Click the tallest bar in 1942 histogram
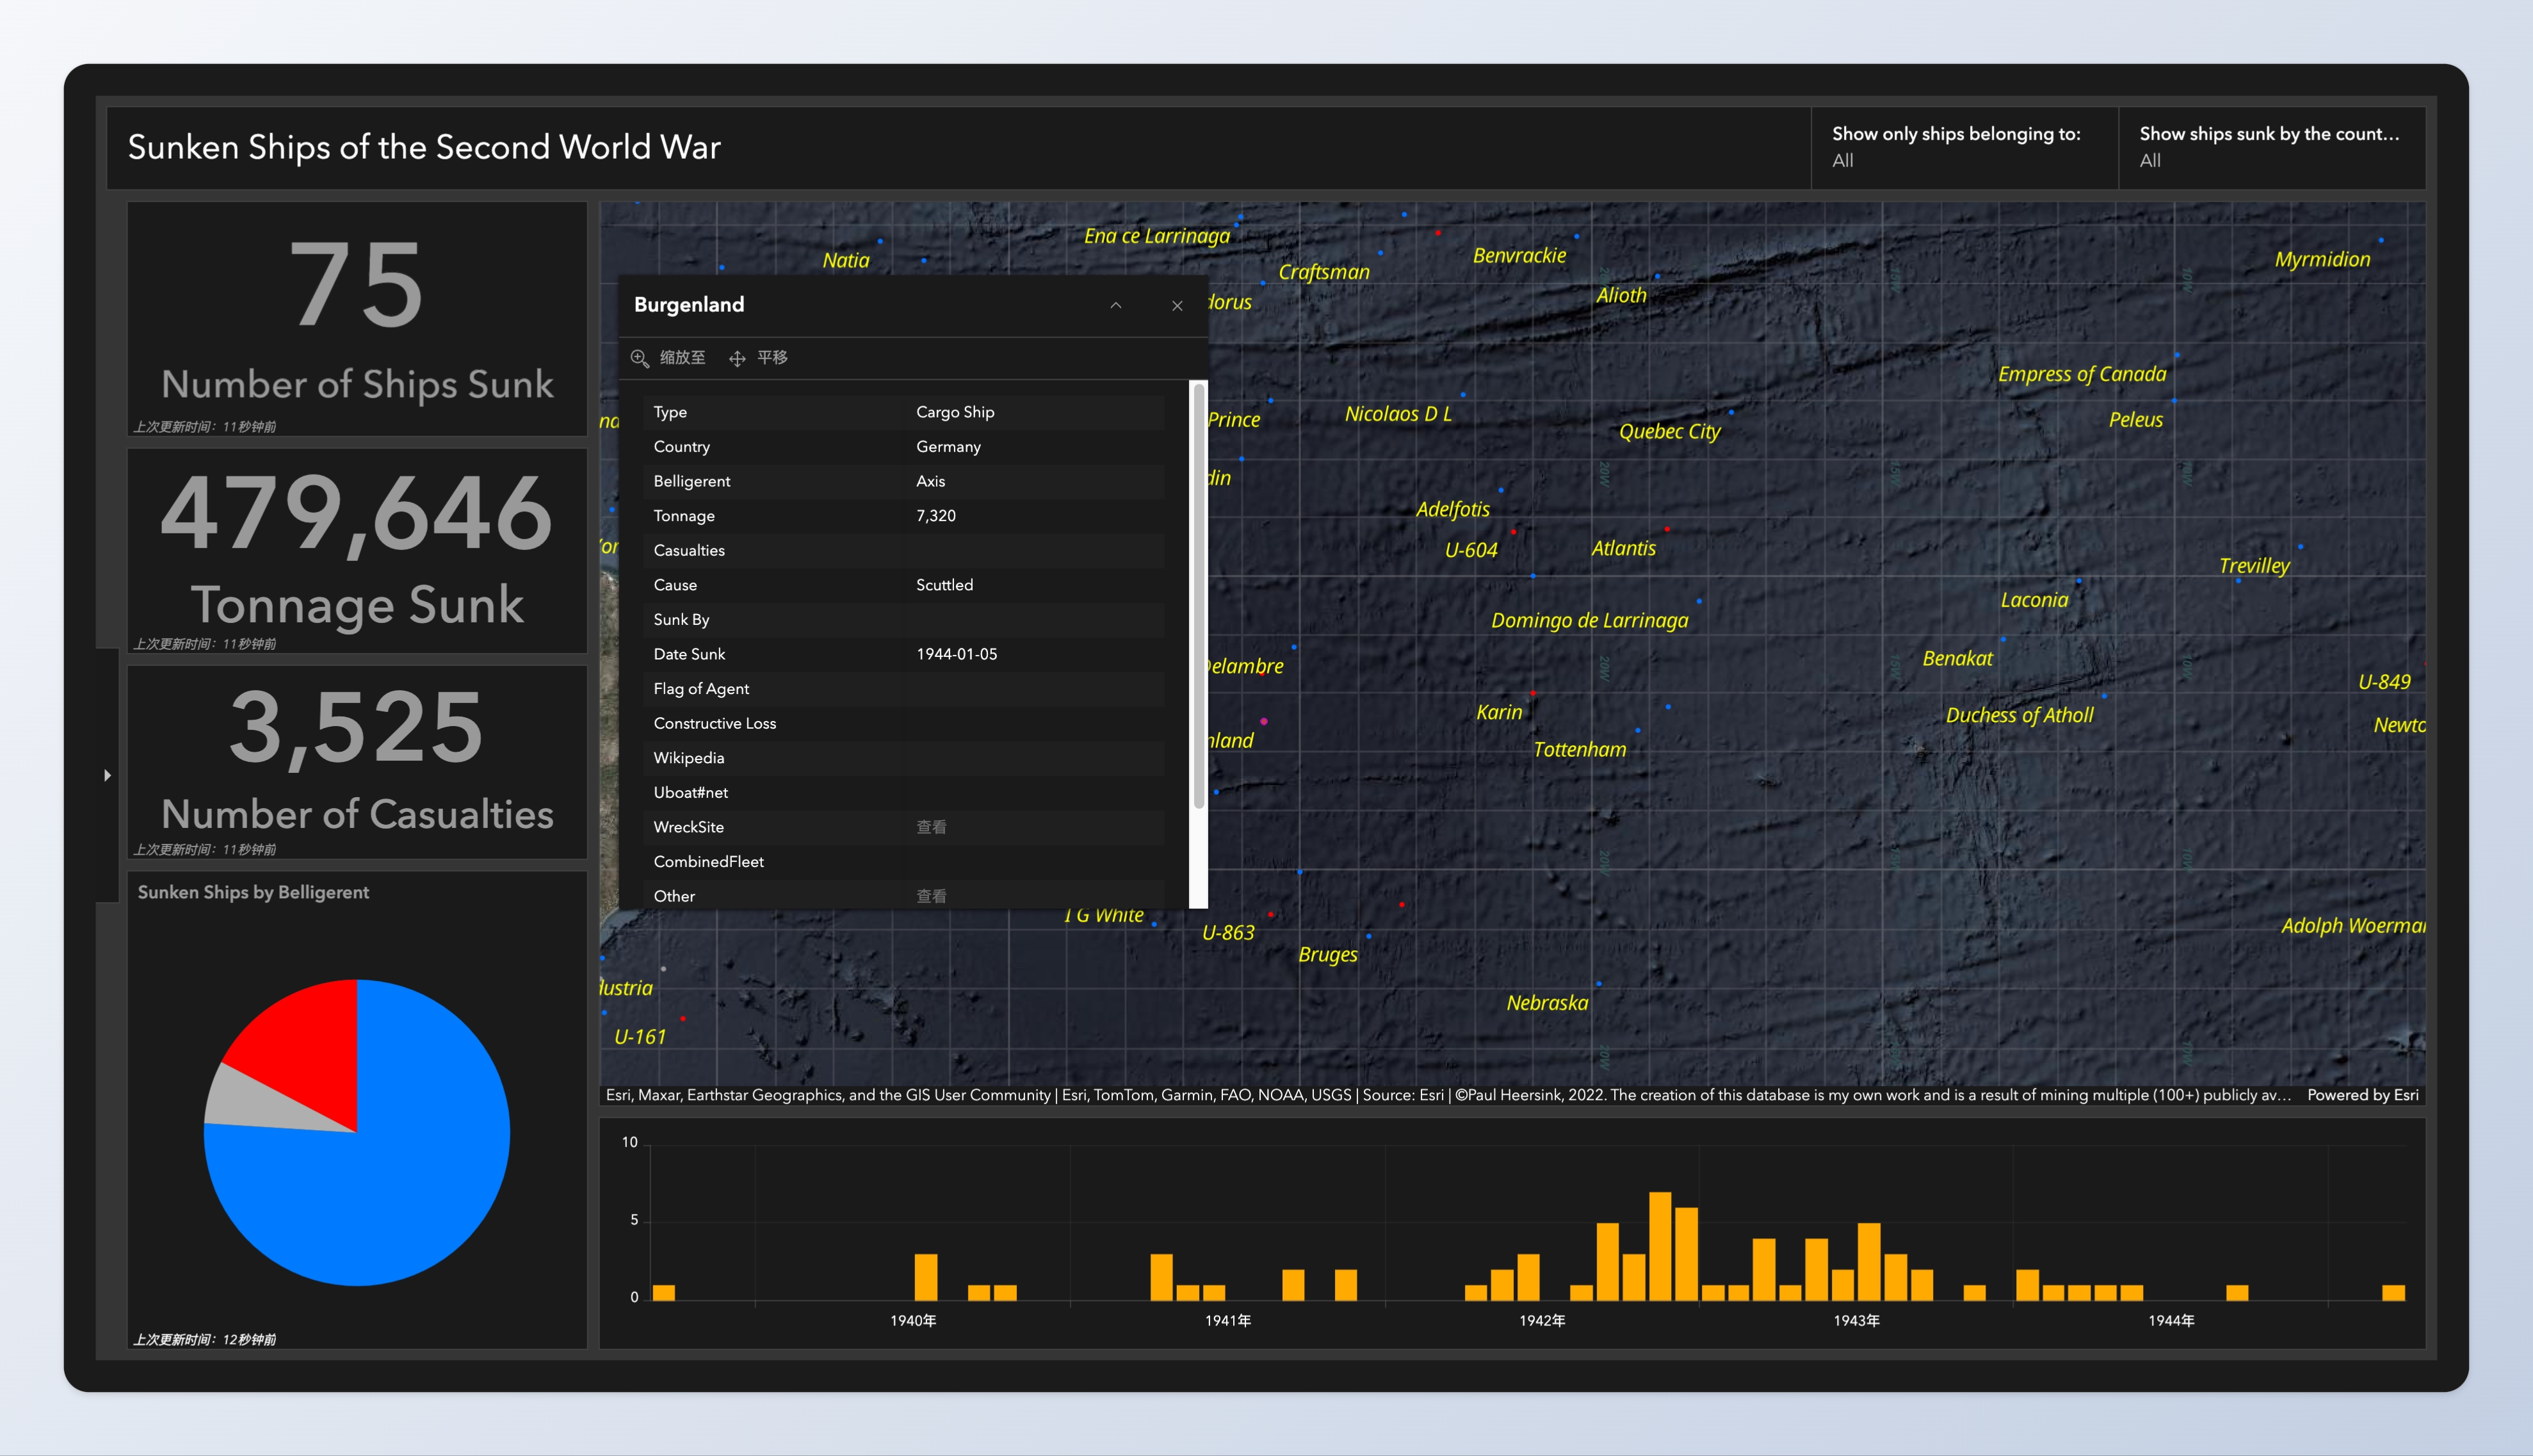This screenshot has width=2533, height=1456. 1660,1246
